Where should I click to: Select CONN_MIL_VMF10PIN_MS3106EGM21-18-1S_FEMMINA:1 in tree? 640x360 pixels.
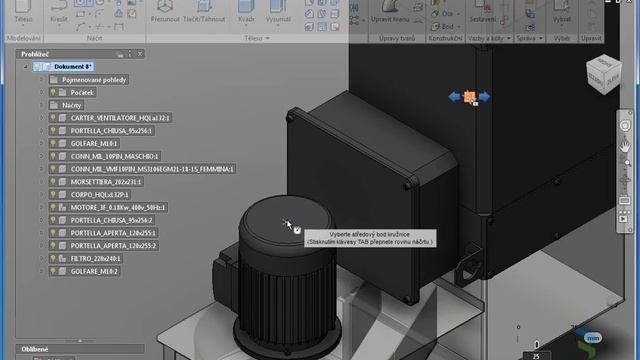pyautogui.click(x=142, y=169)
